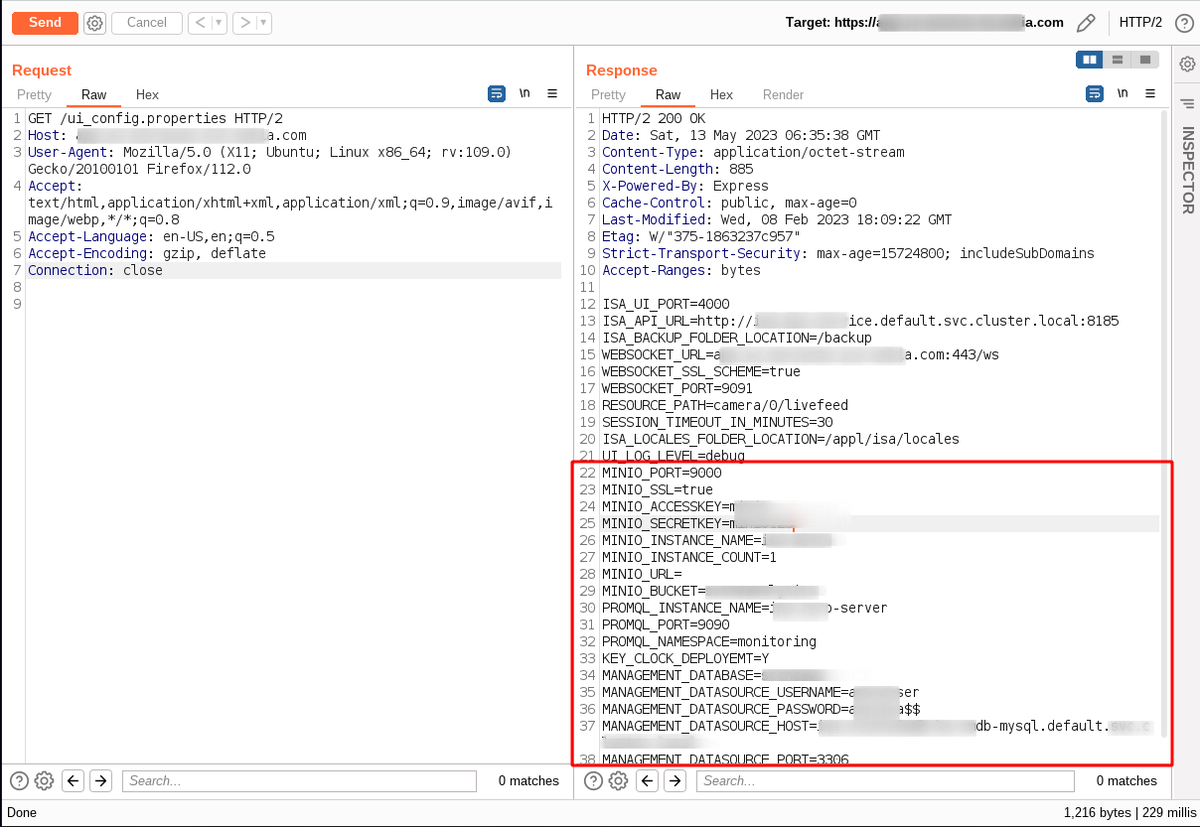This screenshot has height=827, width=1200.
Task: Open request settings gear next to Send
Action: 95,23
